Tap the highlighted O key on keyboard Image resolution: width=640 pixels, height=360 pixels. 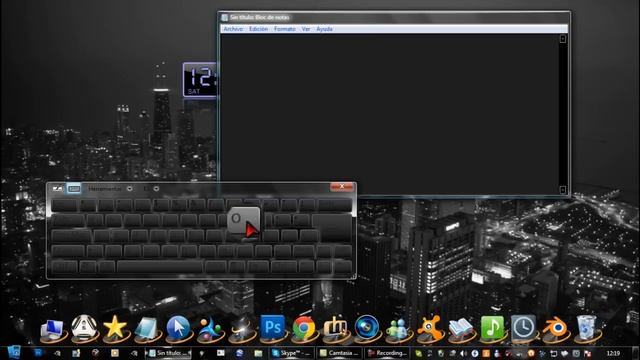click(x=243, y=220)
